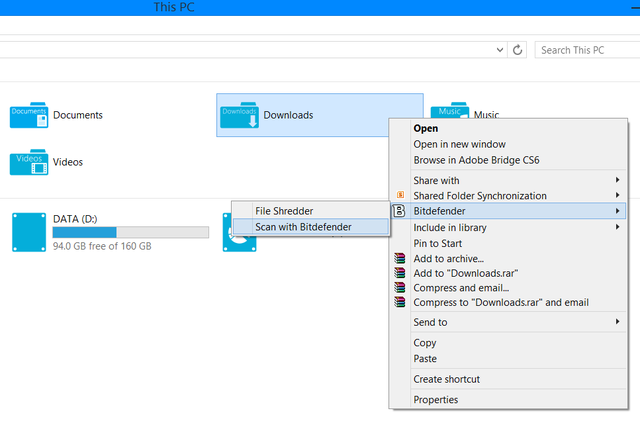
Task: Click the DATA (D:) storage usage bar
Action: coord(131,232)
